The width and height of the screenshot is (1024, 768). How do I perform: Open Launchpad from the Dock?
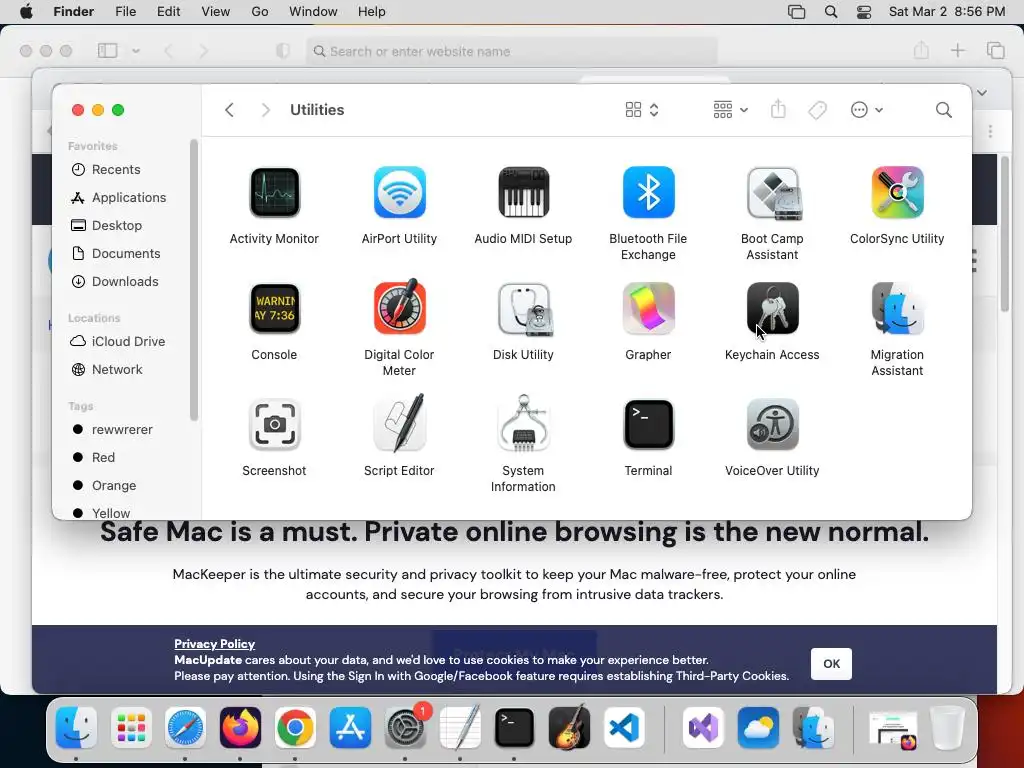tap(131, 728)
